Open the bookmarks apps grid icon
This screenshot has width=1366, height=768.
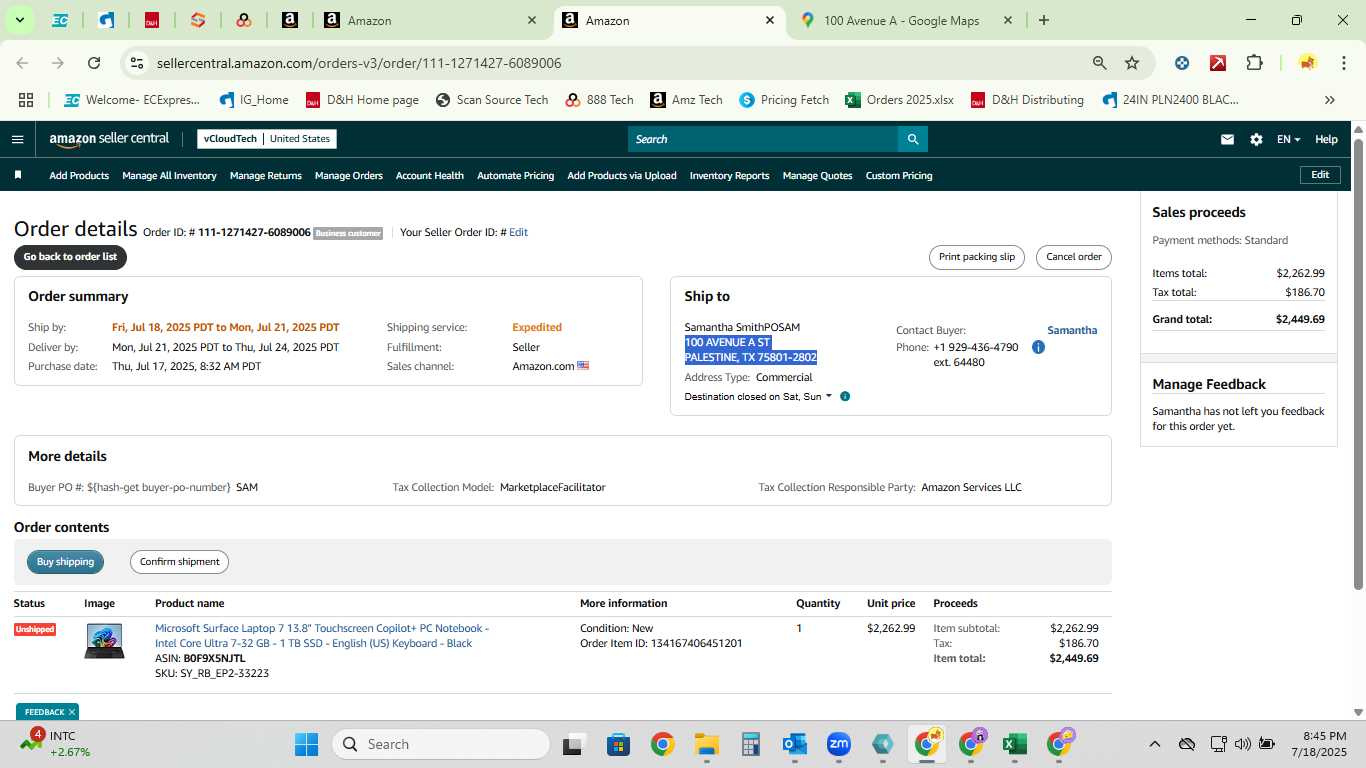click(26, 100)
